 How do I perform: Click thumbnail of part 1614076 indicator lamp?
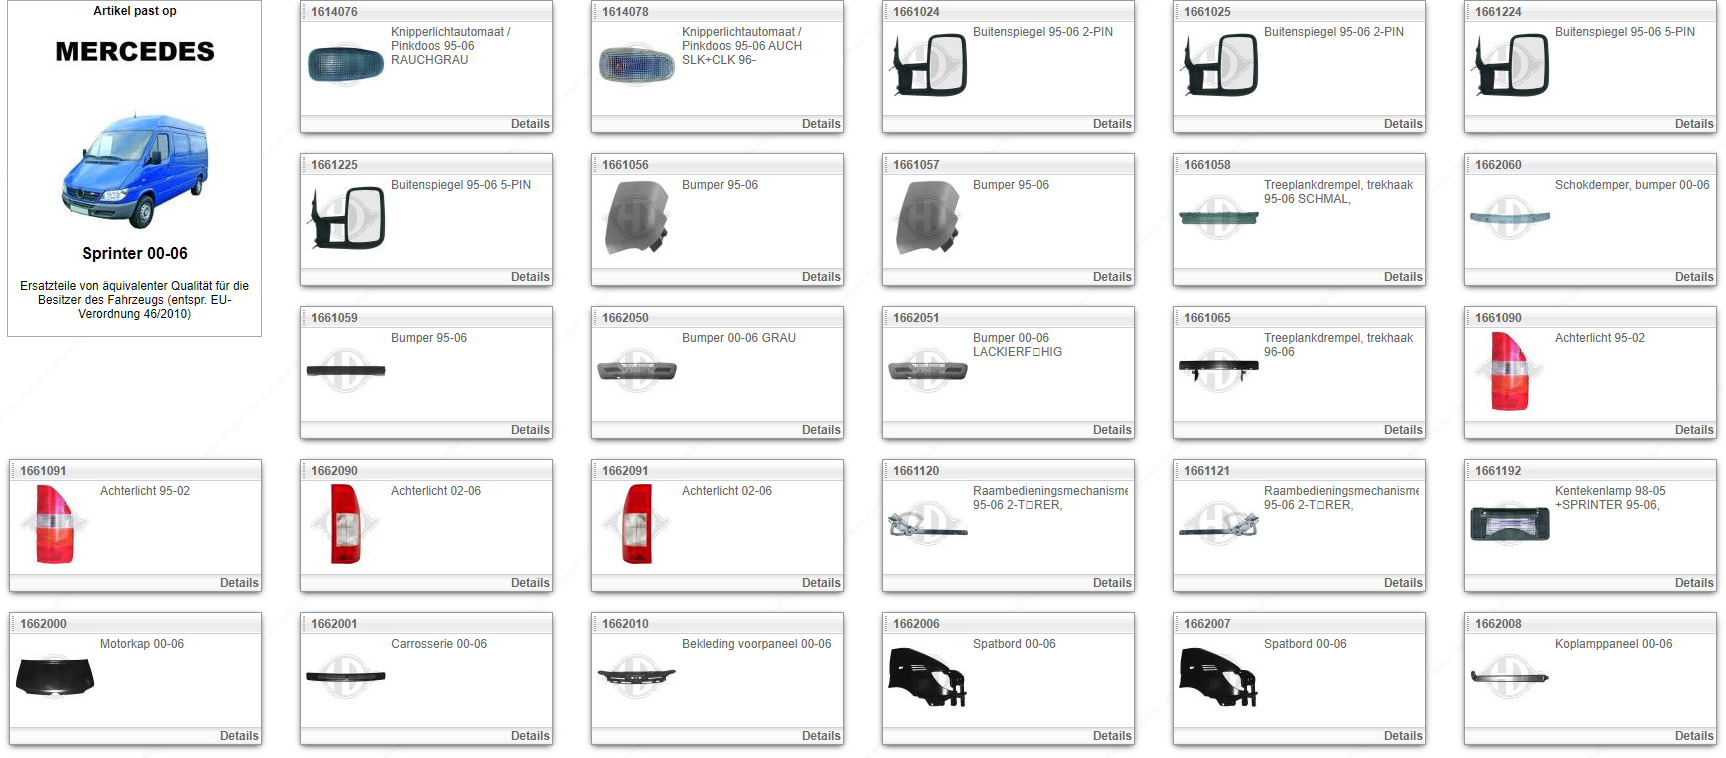(x=346, y=65)
